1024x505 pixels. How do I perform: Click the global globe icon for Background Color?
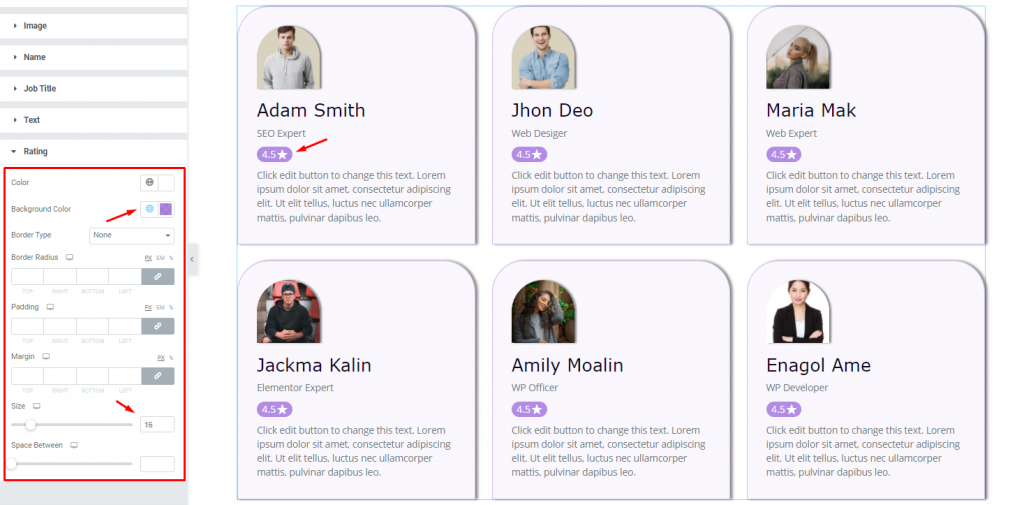pyautogui.click(x=150, y=209)
